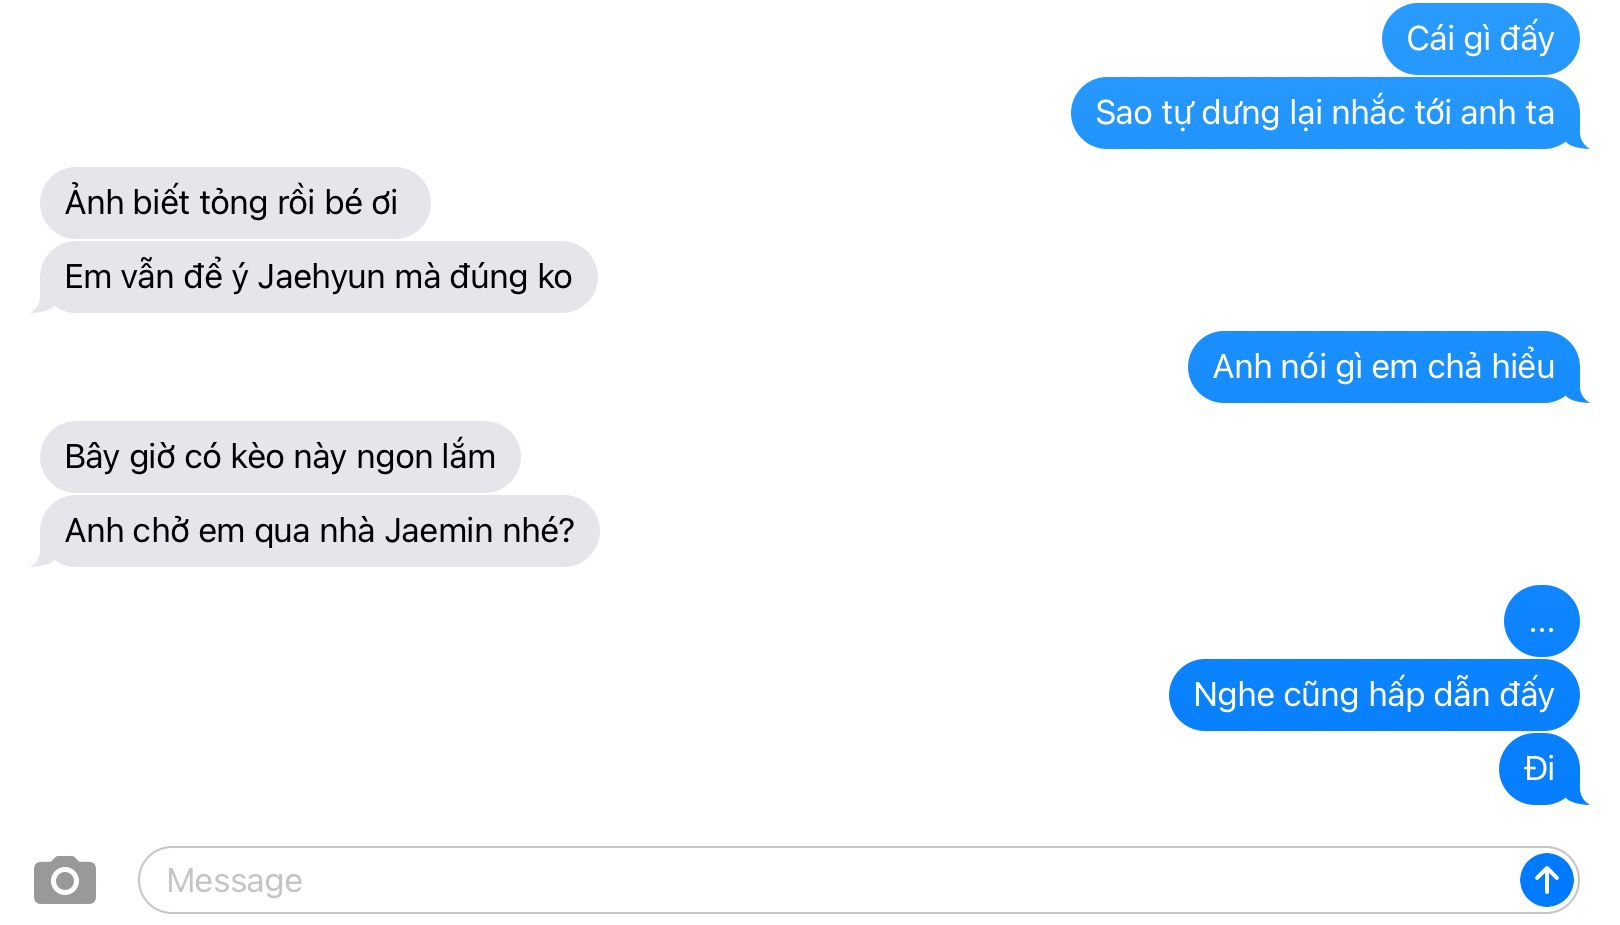Select the blue "..." message bubble

pyautogui.click(x=1541, y=621)
